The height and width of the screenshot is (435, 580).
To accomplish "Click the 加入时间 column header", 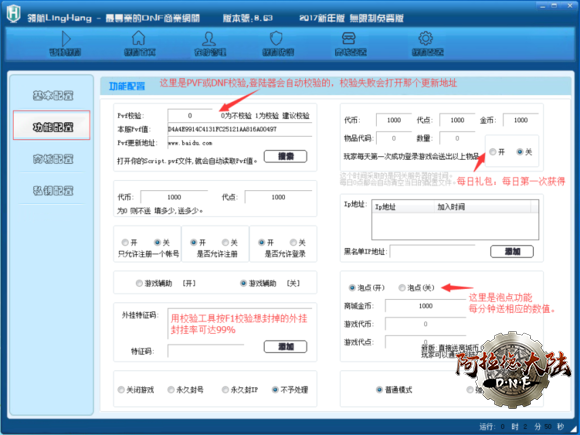I will 482,207.
